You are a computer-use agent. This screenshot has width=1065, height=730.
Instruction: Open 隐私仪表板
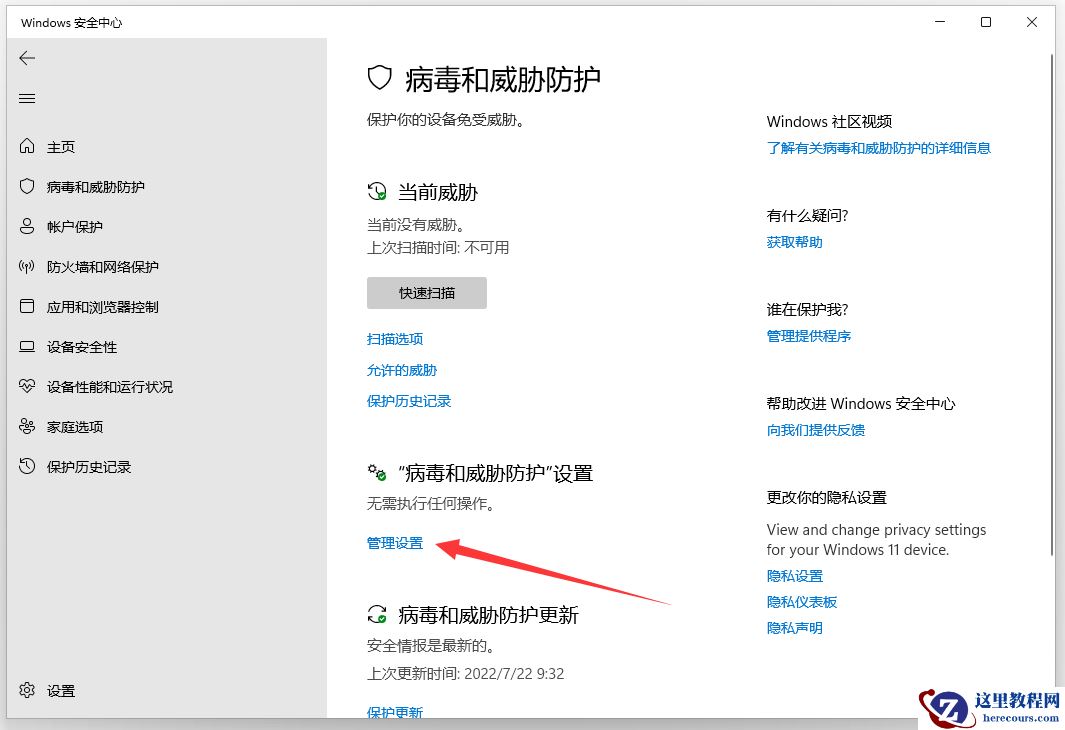(801, 601)
